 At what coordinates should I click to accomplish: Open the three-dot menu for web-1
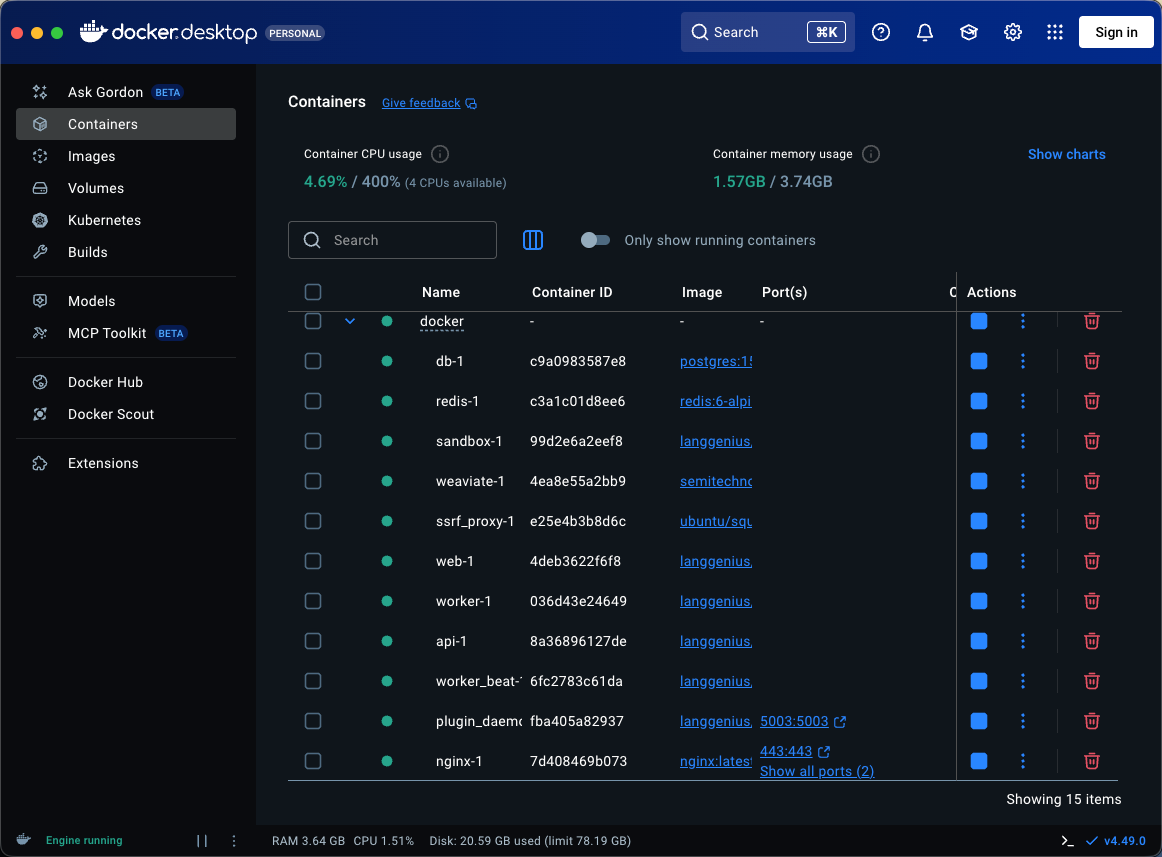pyautogui.click(x=1022, y=561)
